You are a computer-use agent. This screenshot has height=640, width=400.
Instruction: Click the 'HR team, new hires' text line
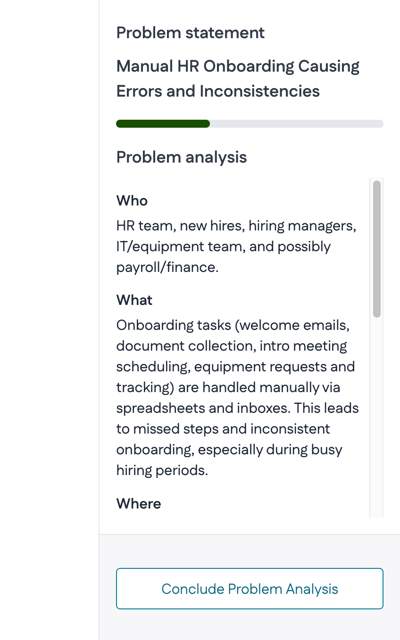[x=236, y=226]
